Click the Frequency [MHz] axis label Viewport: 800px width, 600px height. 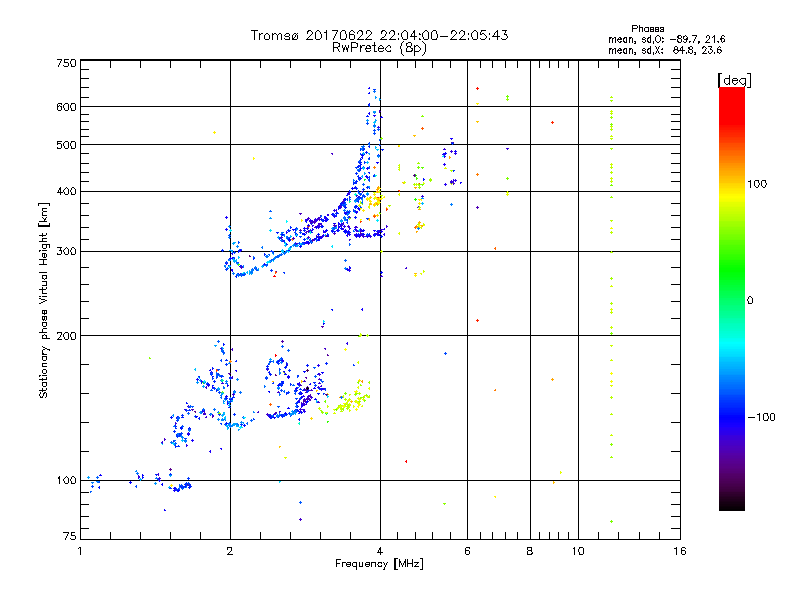point(379,566)
